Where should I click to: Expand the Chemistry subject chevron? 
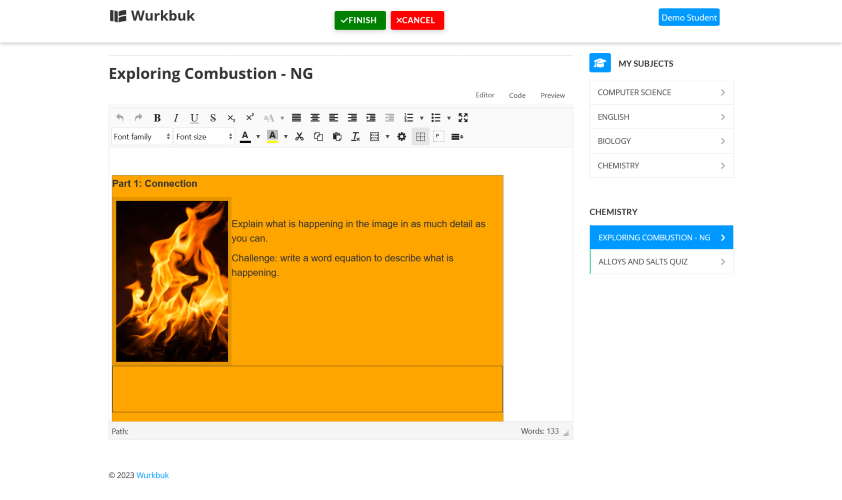(723, 165)
